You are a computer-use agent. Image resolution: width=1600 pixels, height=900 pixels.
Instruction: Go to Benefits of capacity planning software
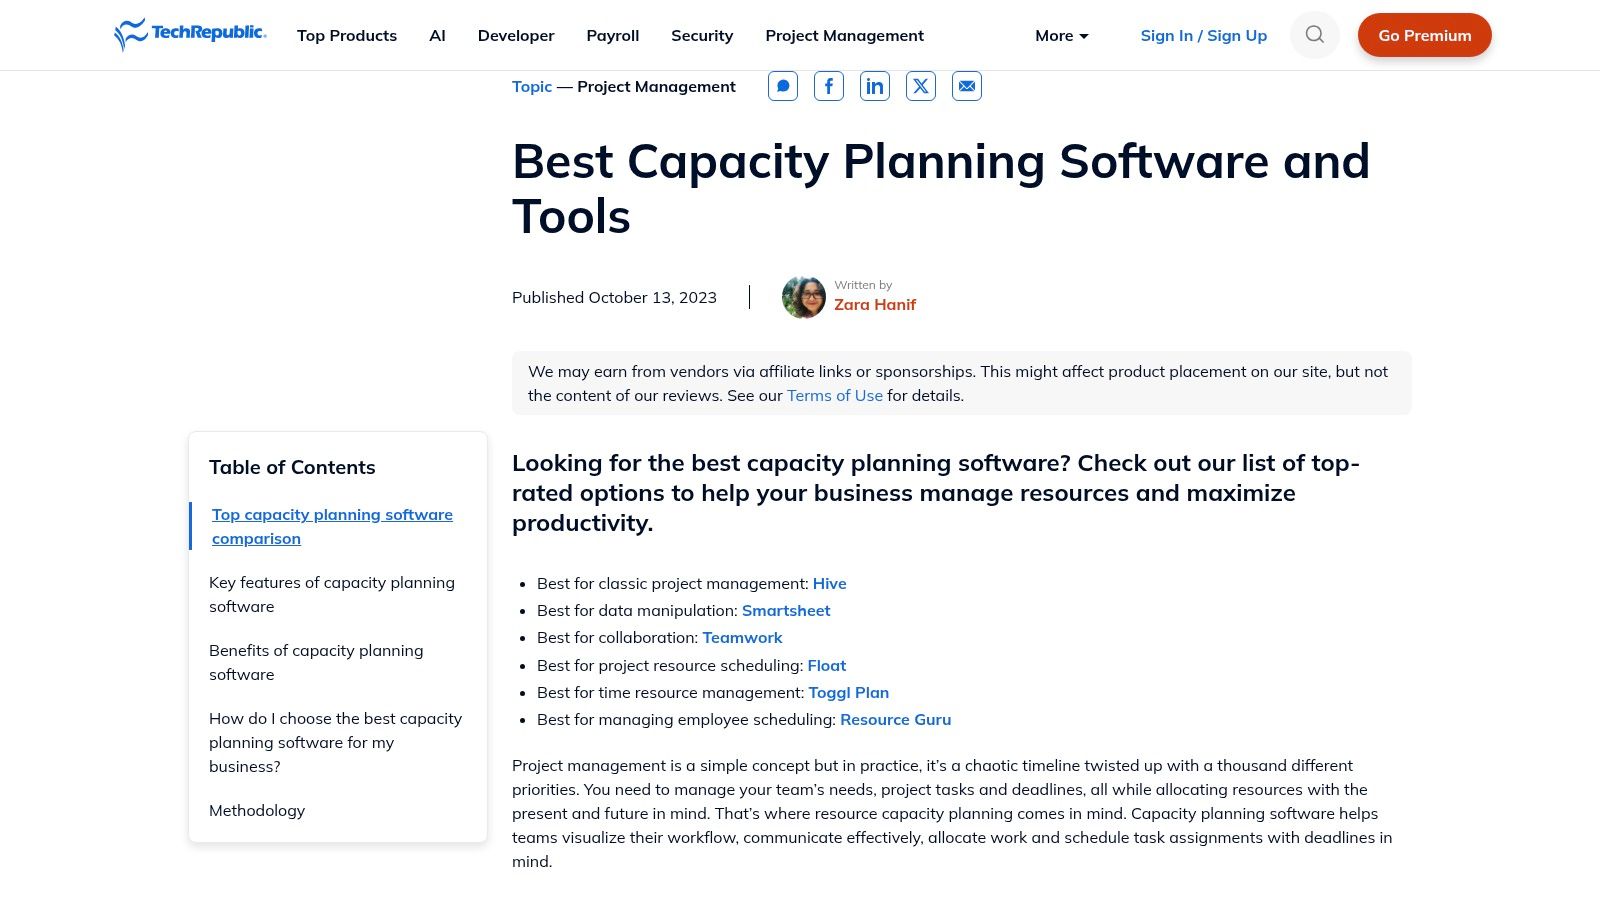pos(316,662)
